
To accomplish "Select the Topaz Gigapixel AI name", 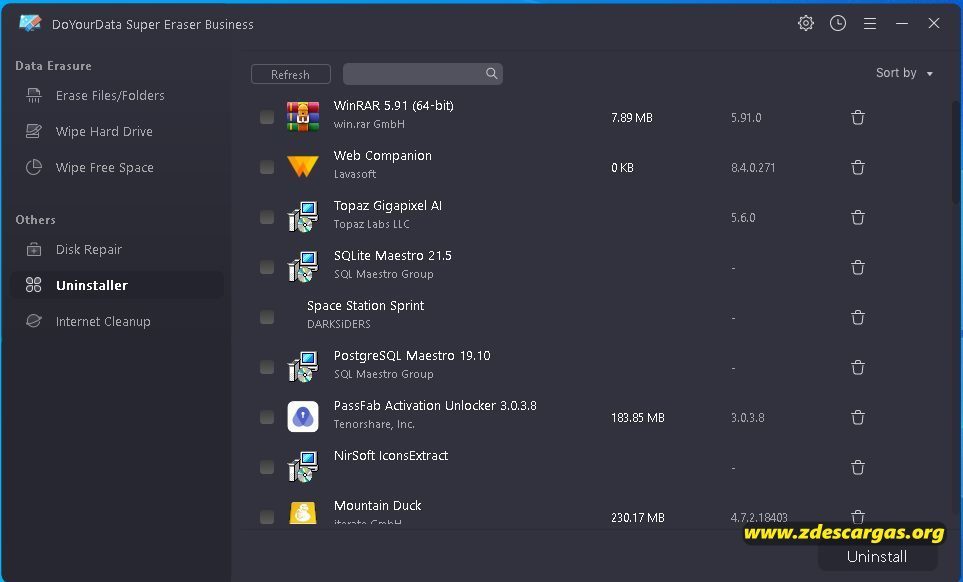I will coord(388,206).
